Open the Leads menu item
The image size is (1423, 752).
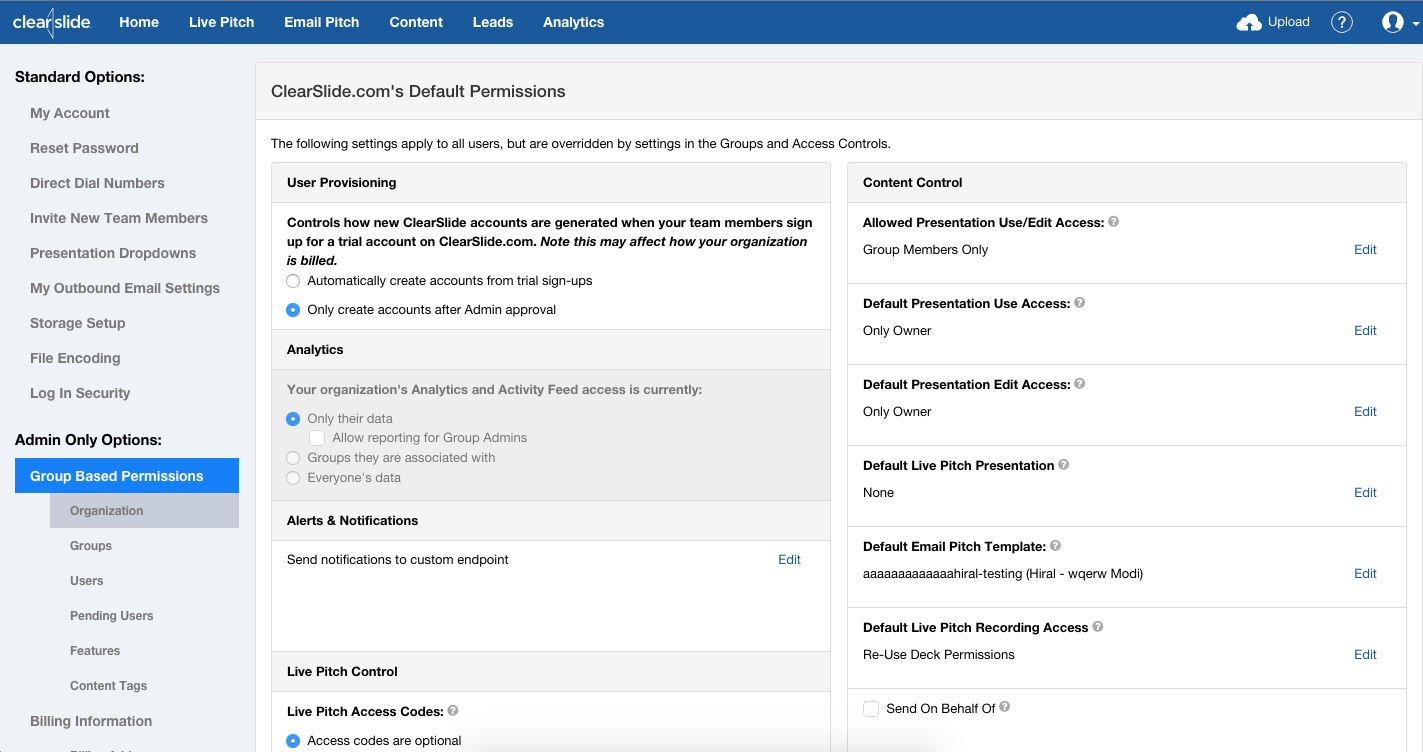[x=493, y=22]
